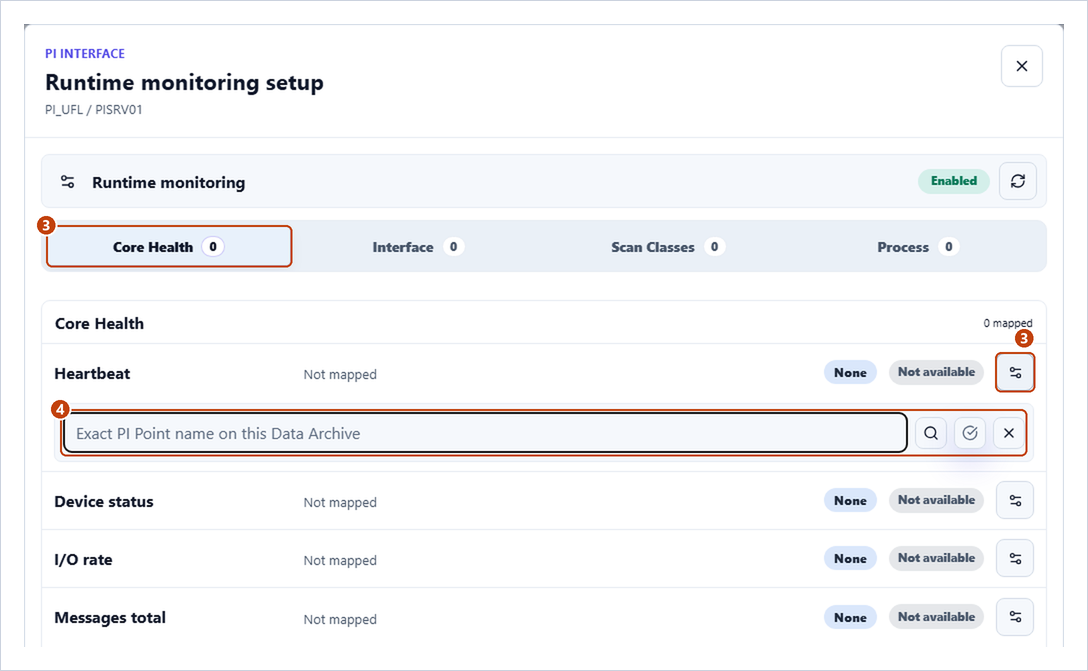This screenshot has height=671, width=1088.
Task: Click the count badge on Interface tab
Action: [453, 246]
